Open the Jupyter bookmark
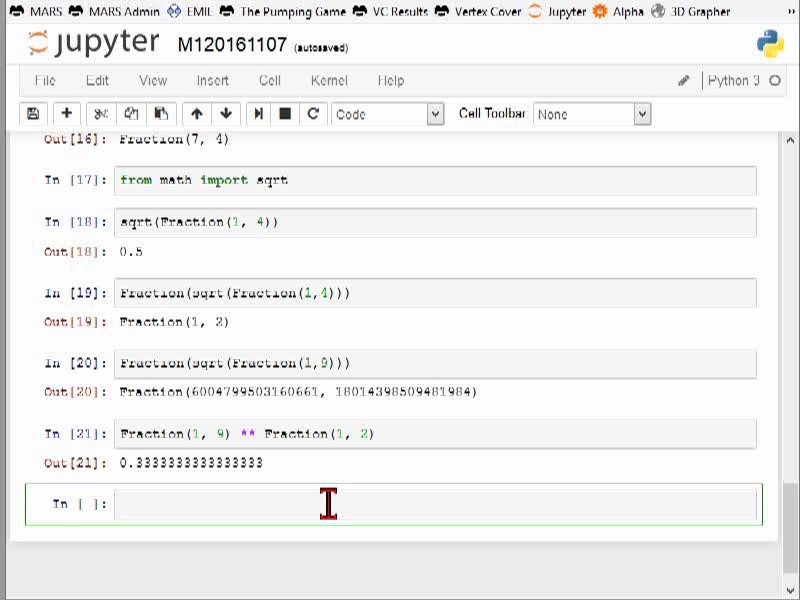Image resolution: width=800 pixels, height=600 pixels. 557,11
